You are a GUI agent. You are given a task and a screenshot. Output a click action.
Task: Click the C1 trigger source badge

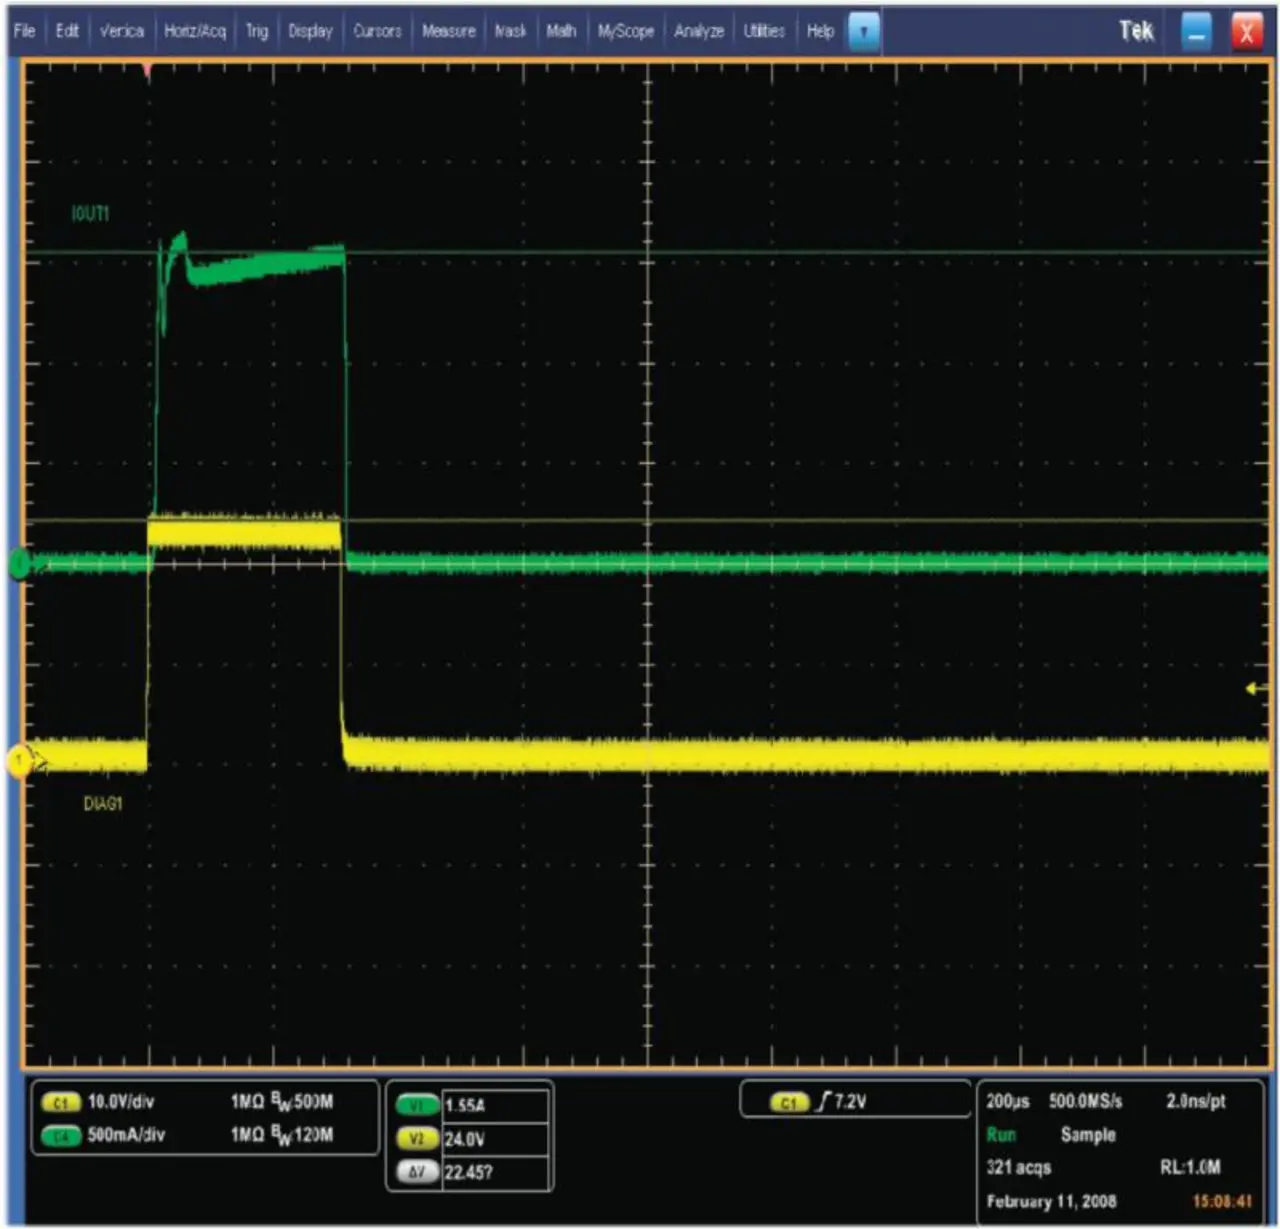click(788, 1102)
